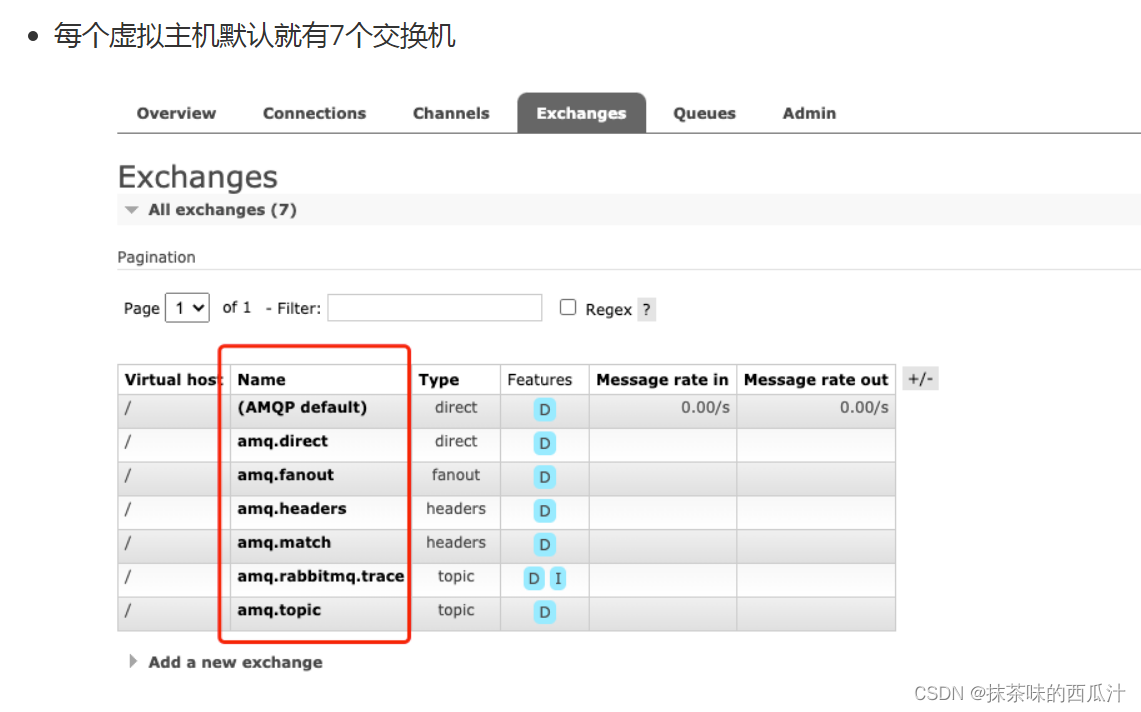1141x712 pixels.
Task: Click the D badge for amq.topic
Action: [x=544, y=612]
